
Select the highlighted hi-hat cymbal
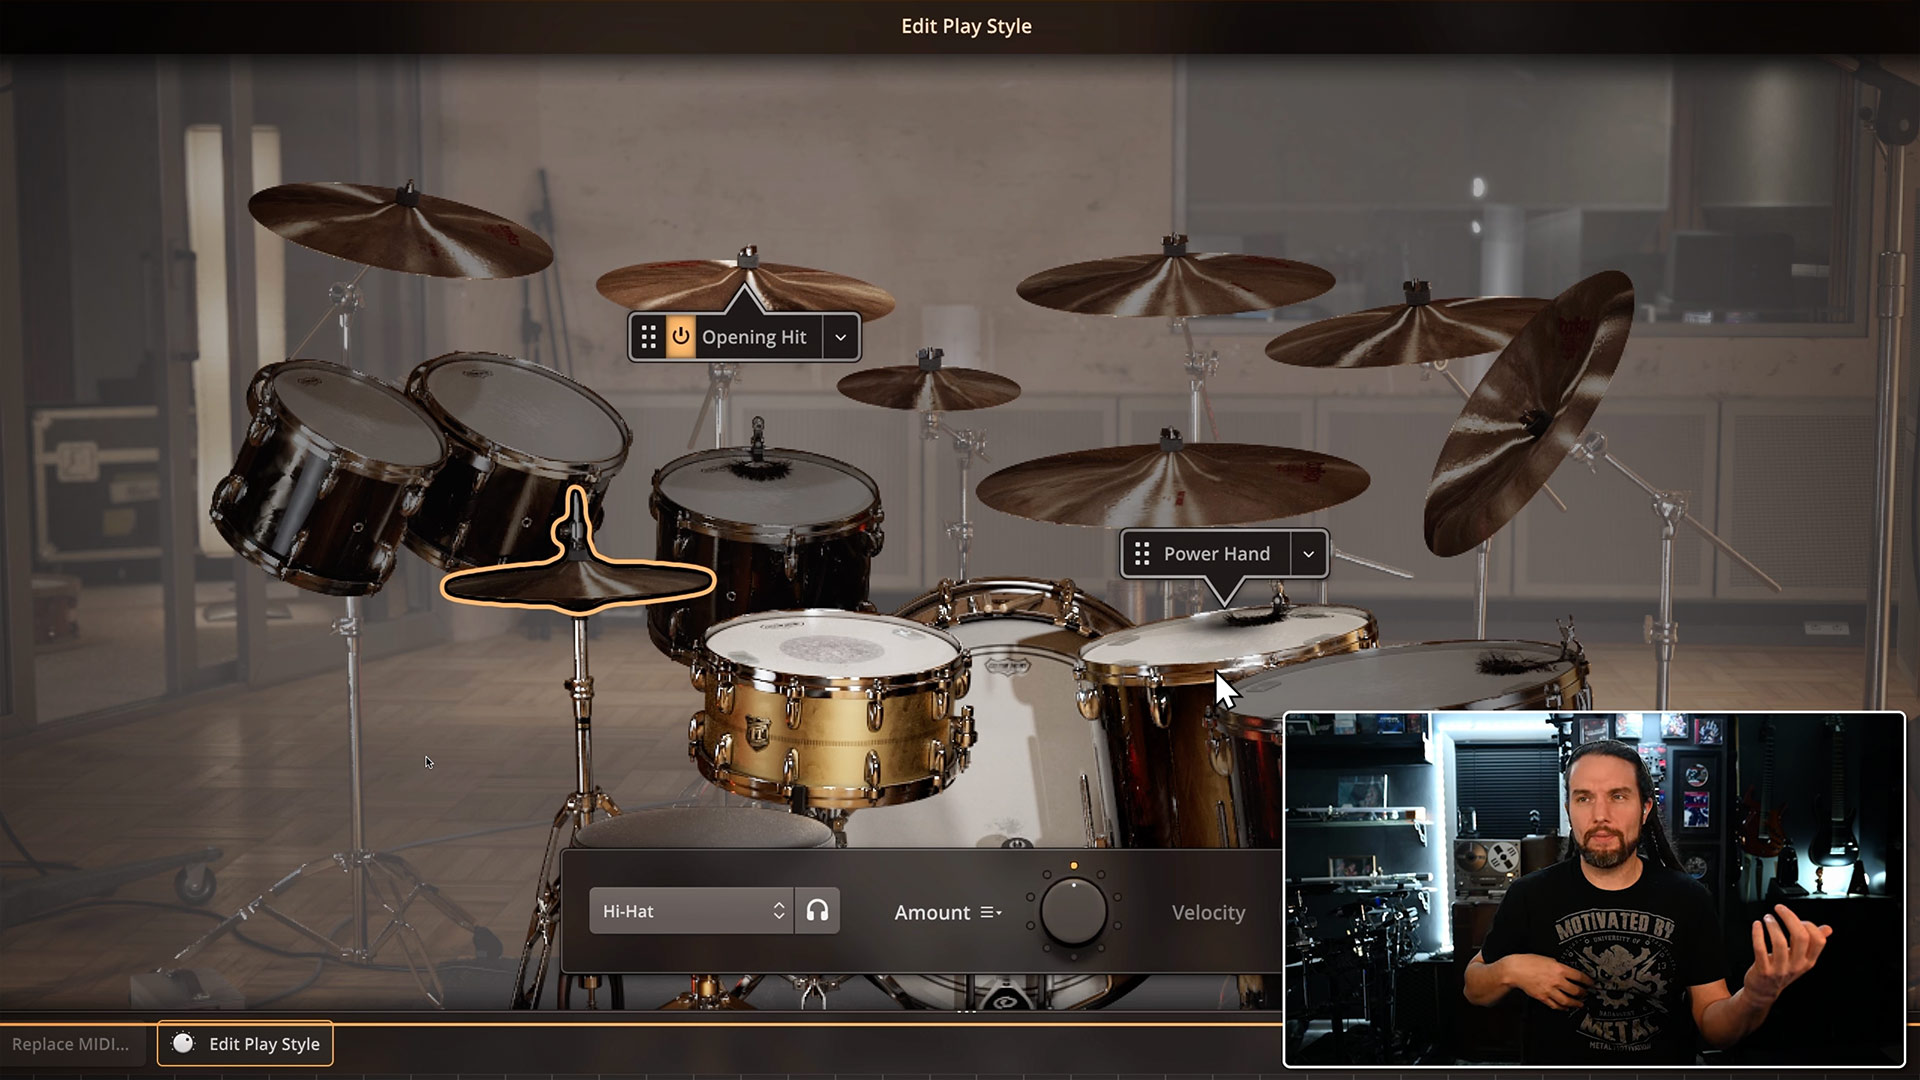click(x=577, y=582)
